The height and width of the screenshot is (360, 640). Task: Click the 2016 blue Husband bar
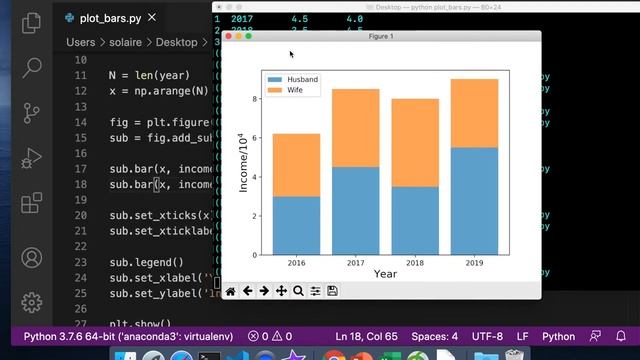click(296, 226)
